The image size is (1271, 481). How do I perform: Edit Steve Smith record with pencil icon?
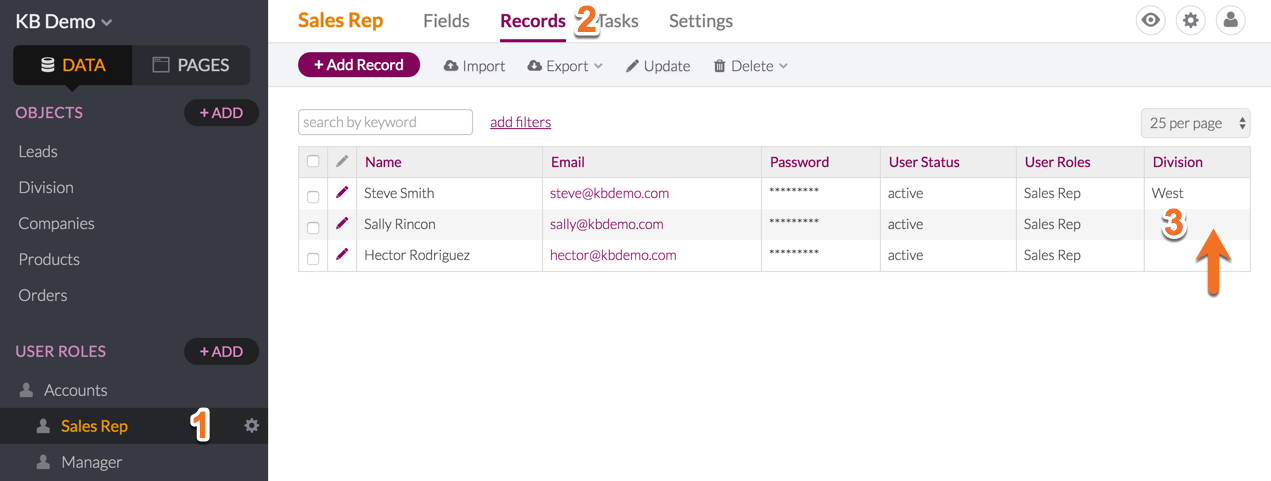coord(342,192)
